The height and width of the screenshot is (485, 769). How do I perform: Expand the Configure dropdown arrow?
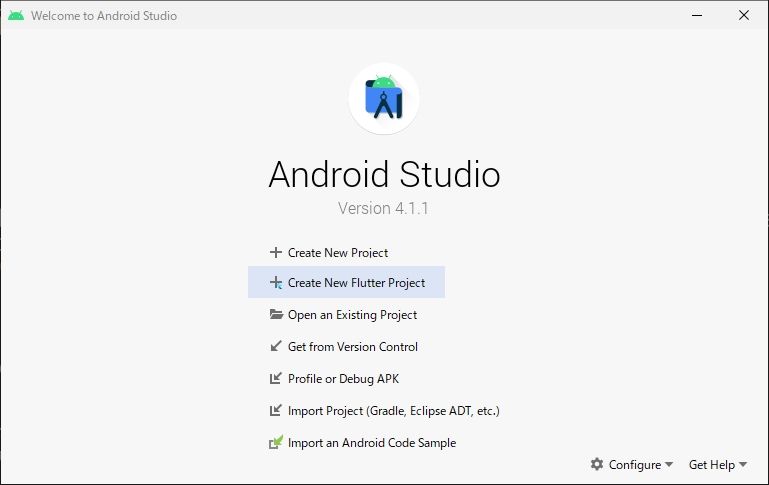pos(669,465)
